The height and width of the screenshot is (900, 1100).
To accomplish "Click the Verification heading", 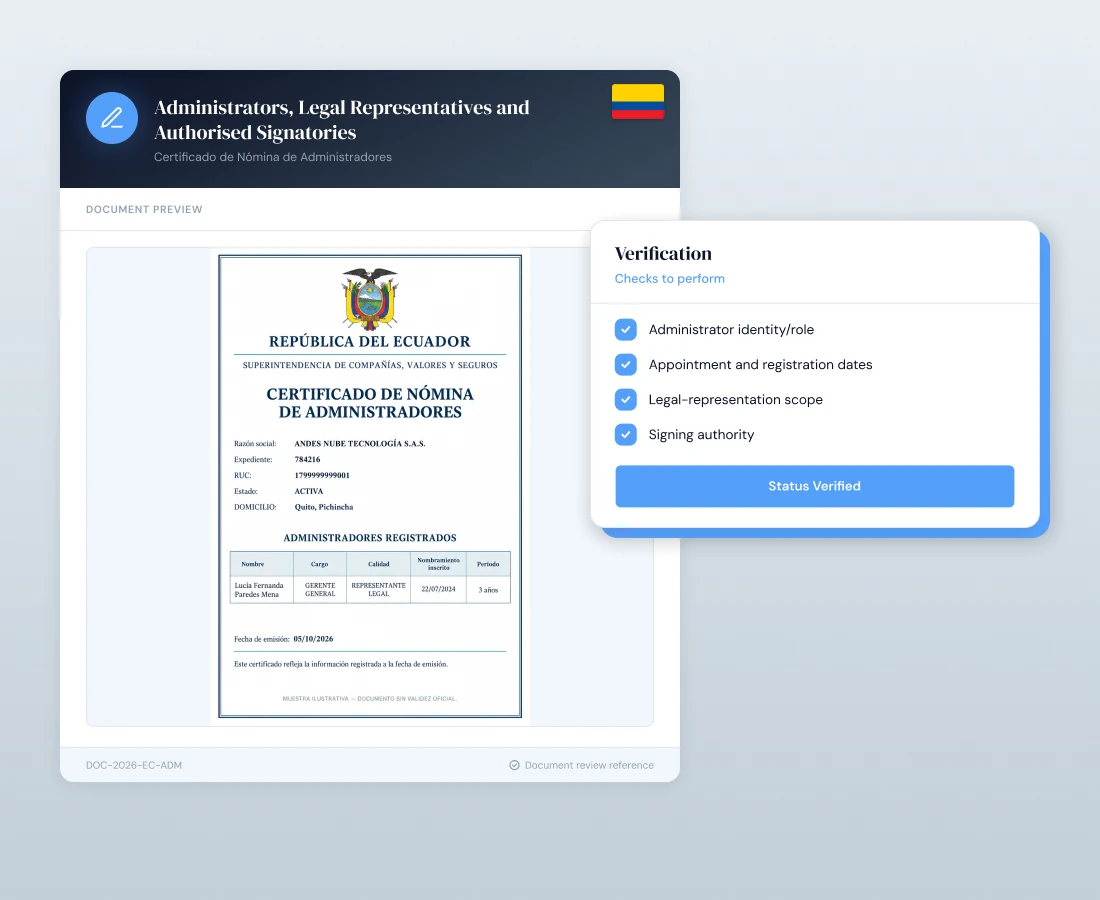I will pos(663,253).
